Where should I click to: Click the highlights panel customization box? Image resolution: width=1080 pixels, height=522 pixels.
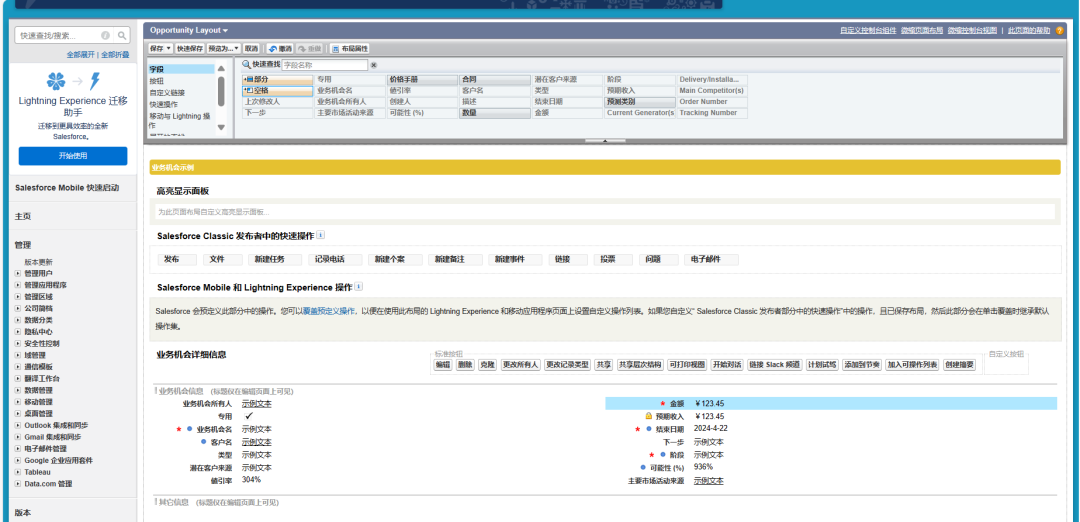603,212
